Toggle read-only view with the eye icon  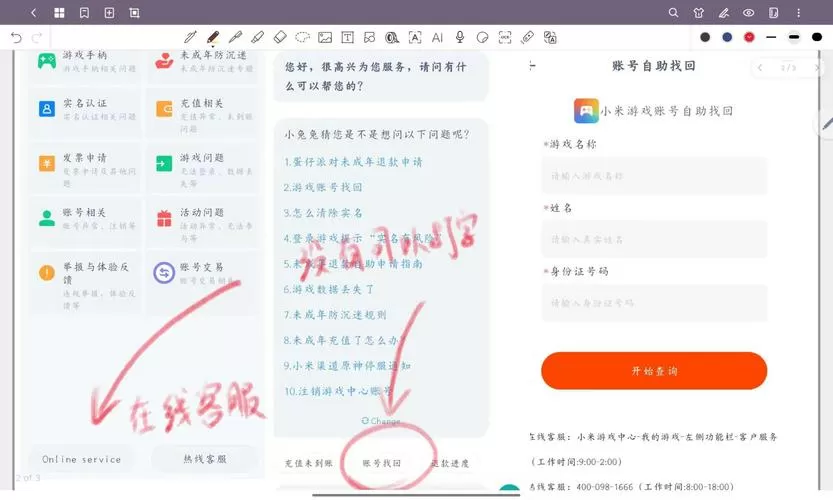click(x=749, y=13)
